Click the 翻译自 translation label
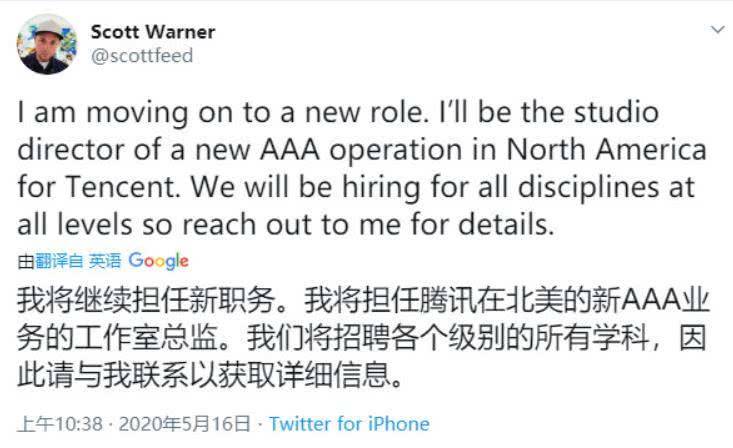 click(x=58, y=261)
